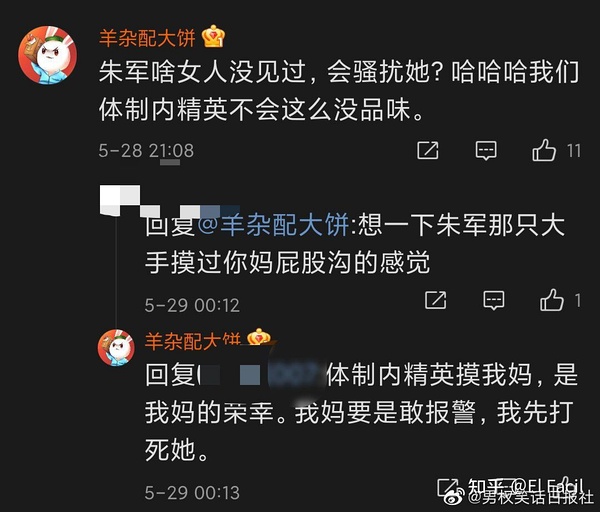This screenshot has width=600, height=512.
Task: Tap forward icon on the top comment
Action: pos(427,150)
